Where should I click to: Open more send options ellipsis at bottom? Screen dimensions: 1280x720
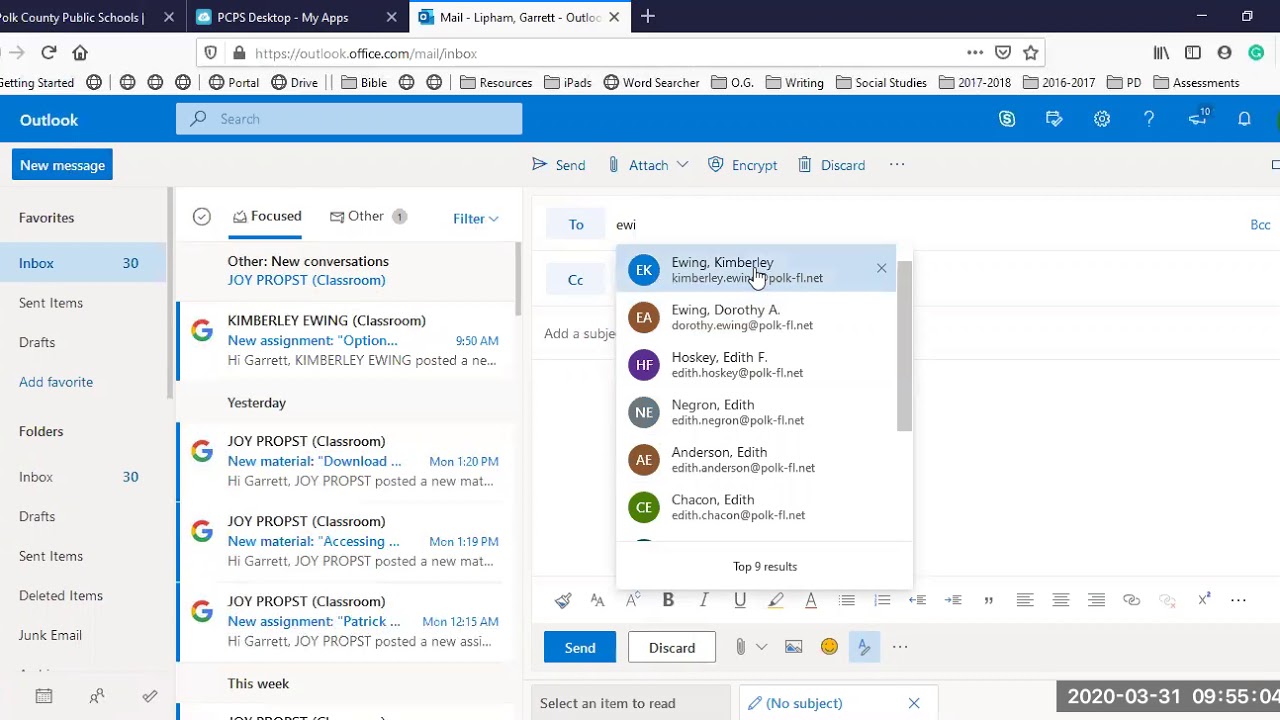900,647
